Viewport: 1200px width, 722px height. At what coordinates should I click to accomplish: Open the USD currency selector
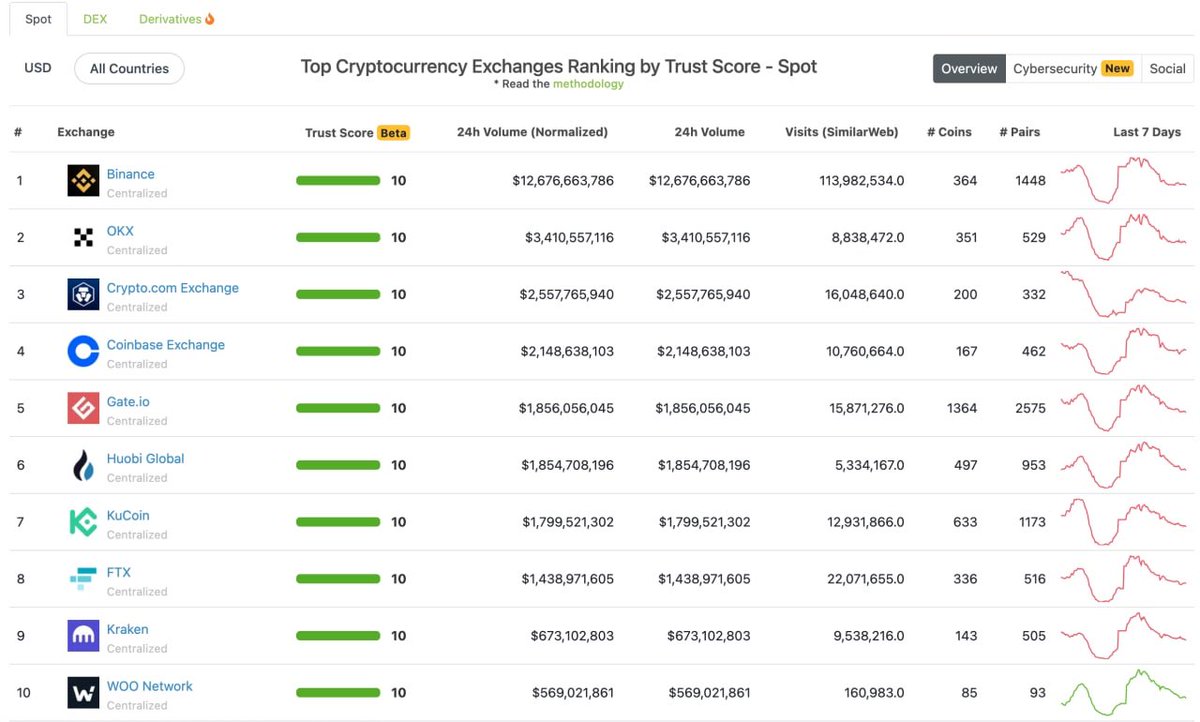tap(38, 69)
